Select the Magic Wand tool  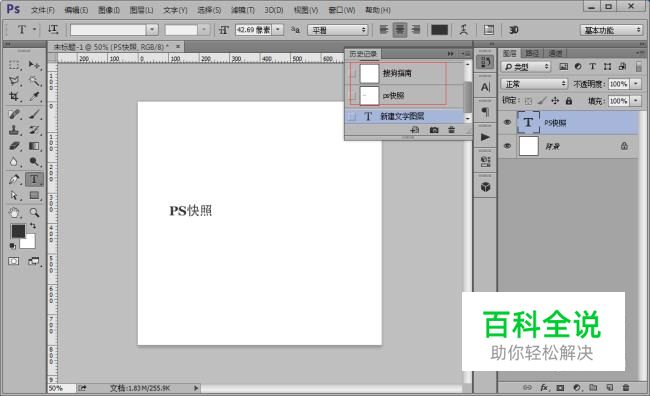point(34,80)
